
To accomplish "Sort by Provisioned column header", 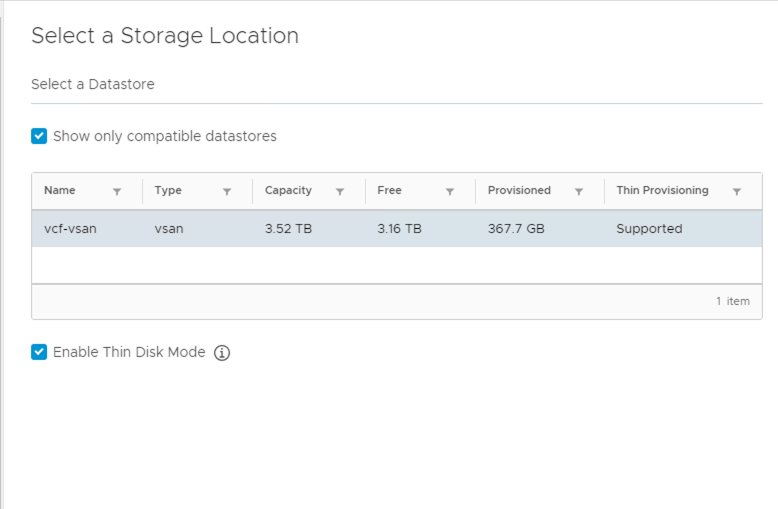I will pos(519,190).
